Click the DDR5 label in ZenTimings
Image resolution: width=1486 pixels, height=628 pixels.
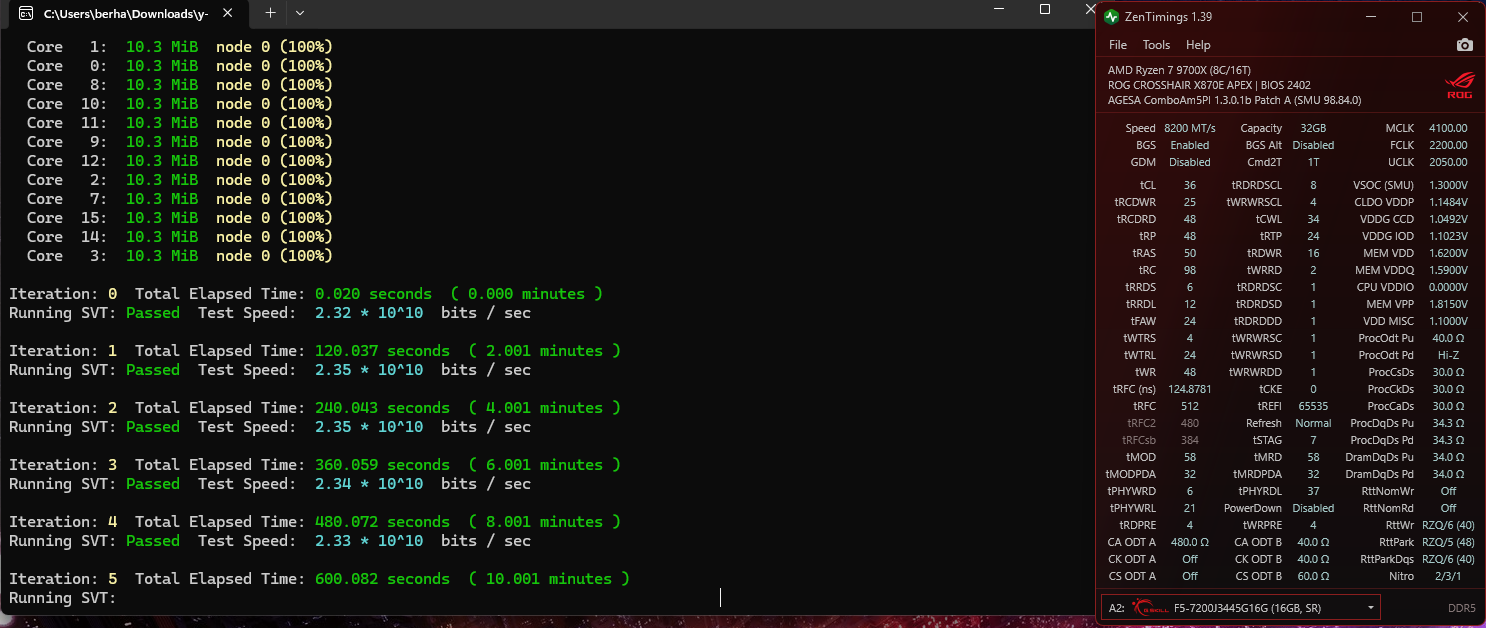[1461, 607]
